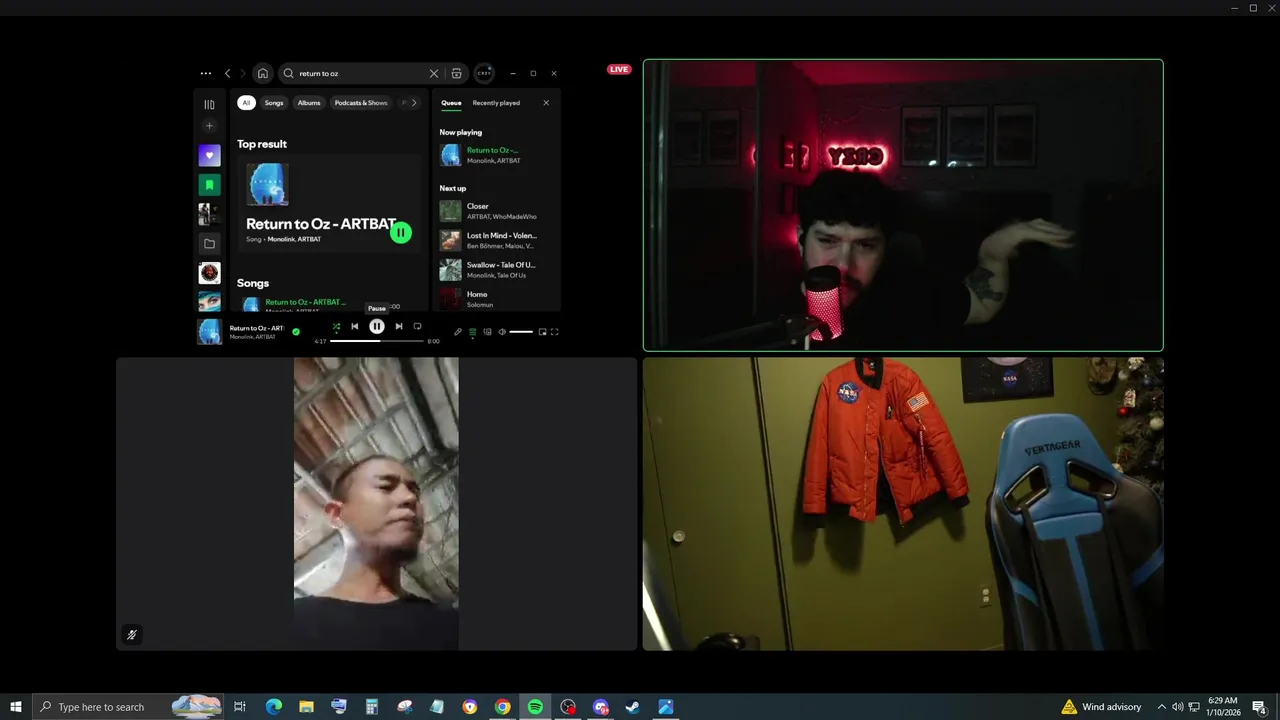Select the All filter chip
This screenshot has height=720, width=1280.
246,103
